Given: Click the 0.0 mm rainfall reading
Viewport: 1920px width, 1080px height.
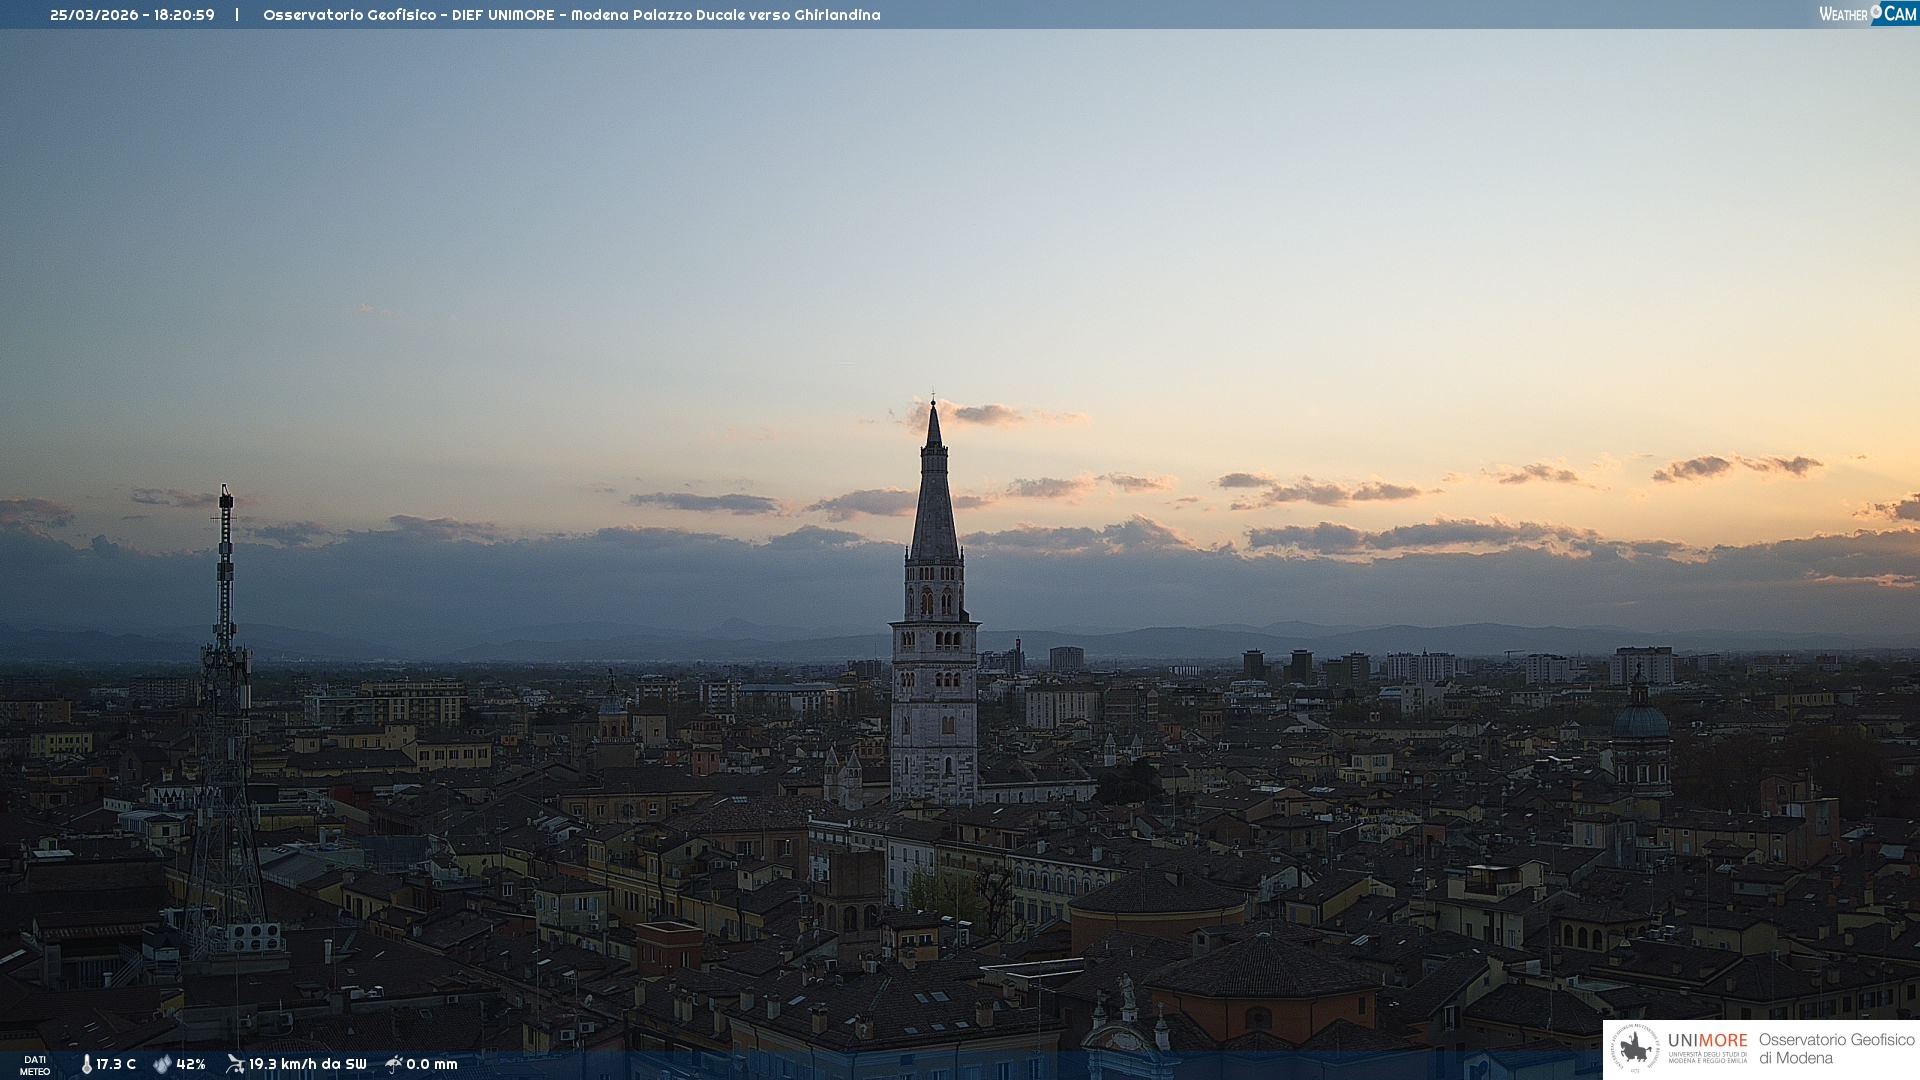Looking at the screenshot, I should click(x=432, y=1064).
